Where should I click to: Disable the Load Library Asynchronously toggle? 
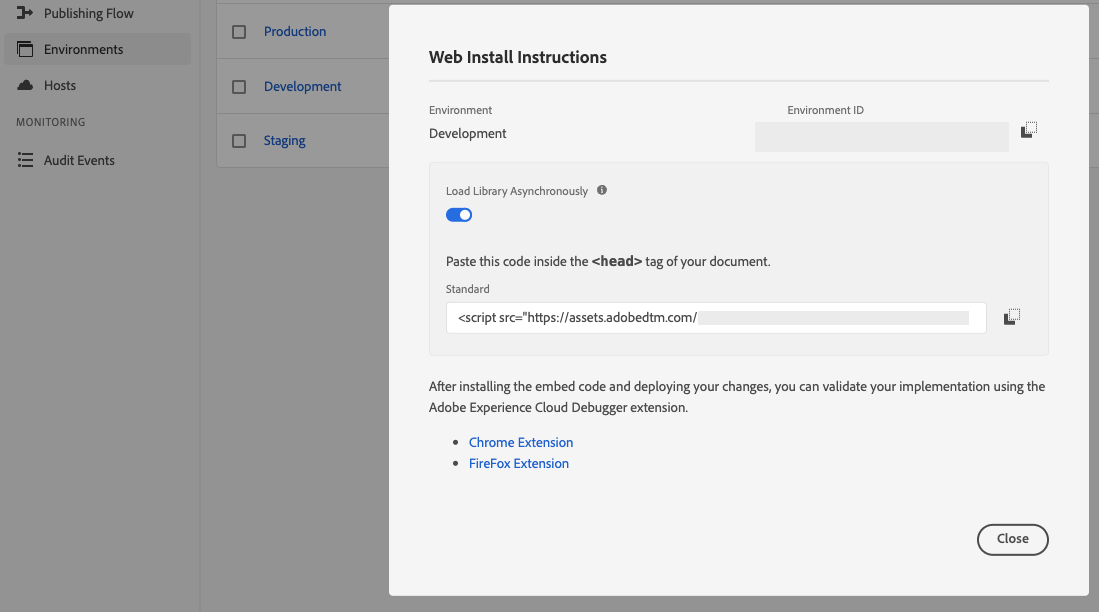[x=459, y=215]
